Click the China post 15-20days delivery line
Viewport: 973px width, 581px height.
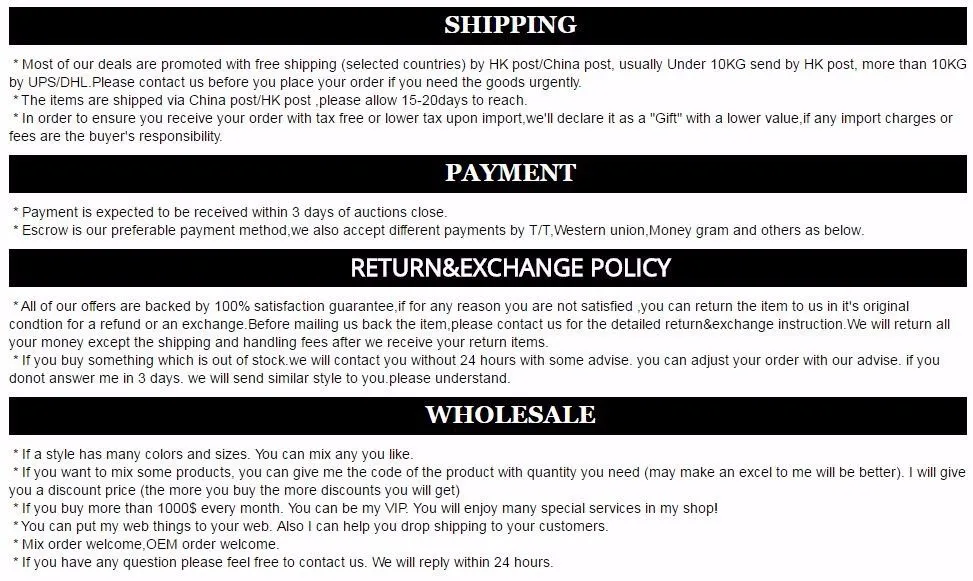click(270, 101)
